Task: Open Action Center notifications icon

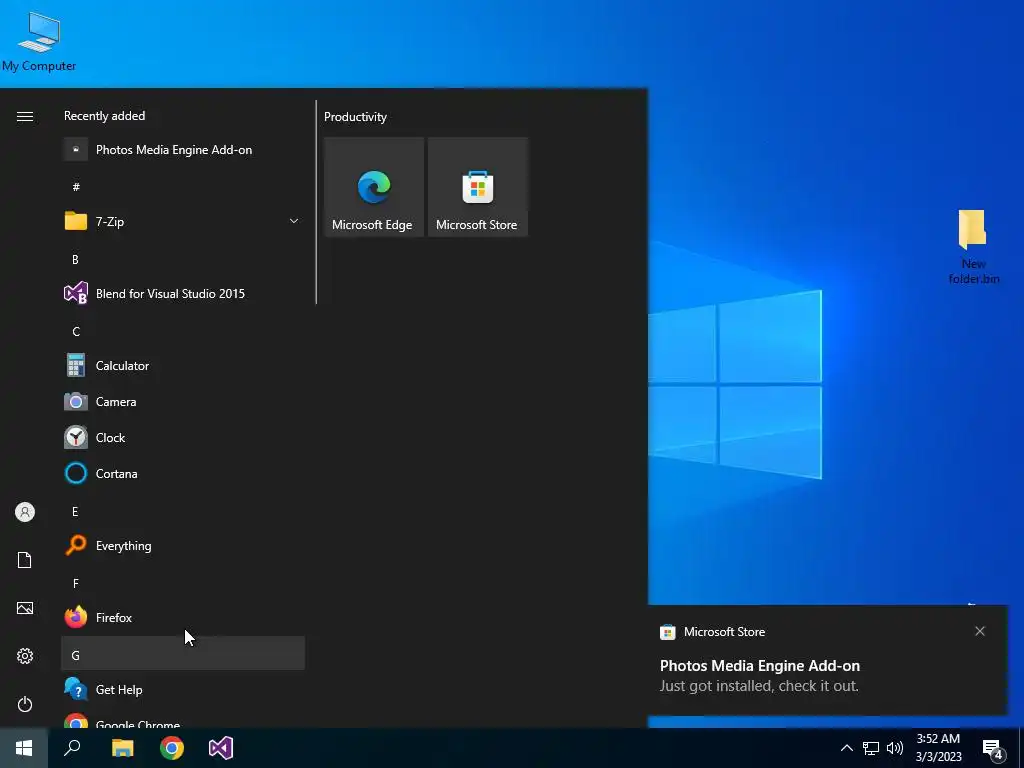Action: [x=992, y=748]
